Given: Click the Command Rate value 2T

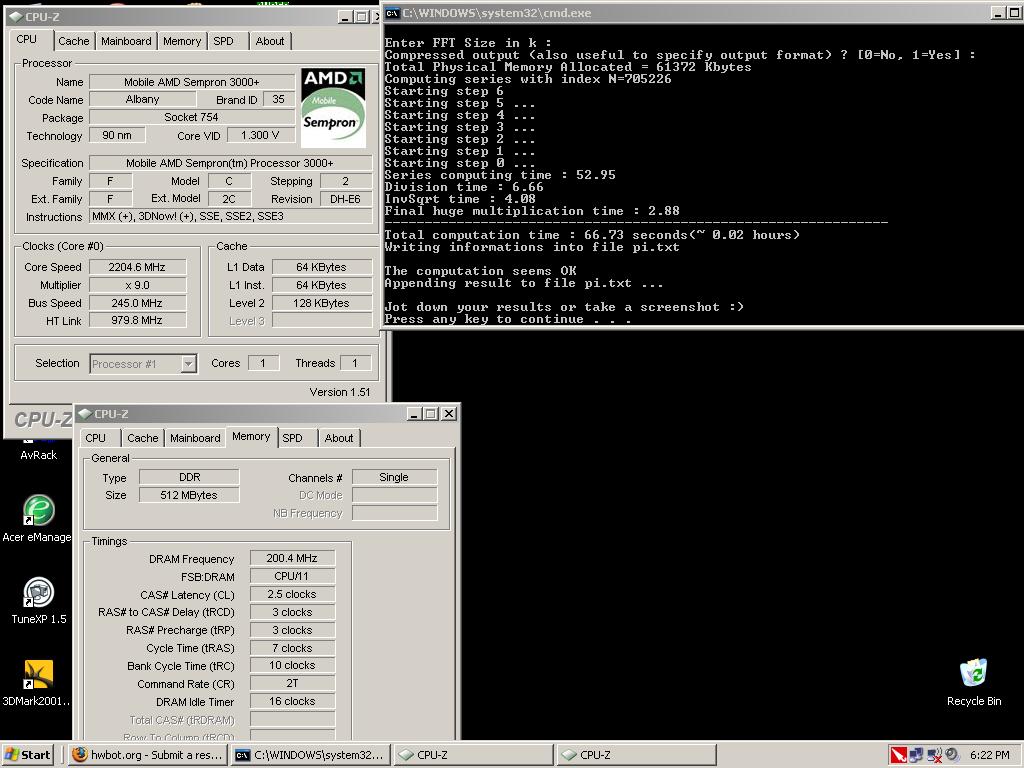Looking at the screenshot, I should [292, 683].
